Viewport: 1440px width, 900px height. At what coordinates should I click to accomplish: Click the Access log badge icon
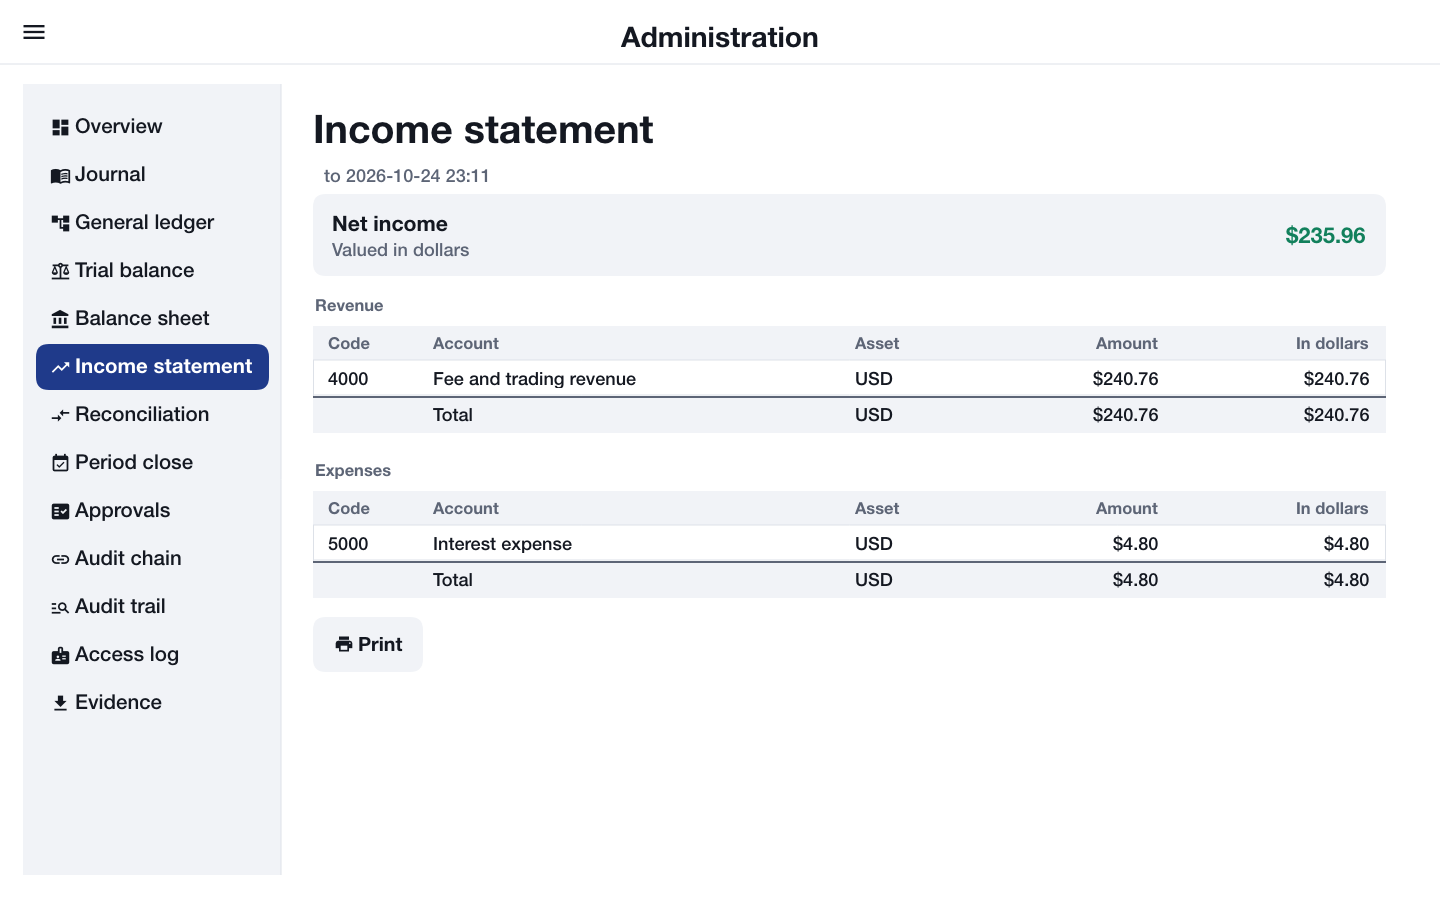coord(60,655)
